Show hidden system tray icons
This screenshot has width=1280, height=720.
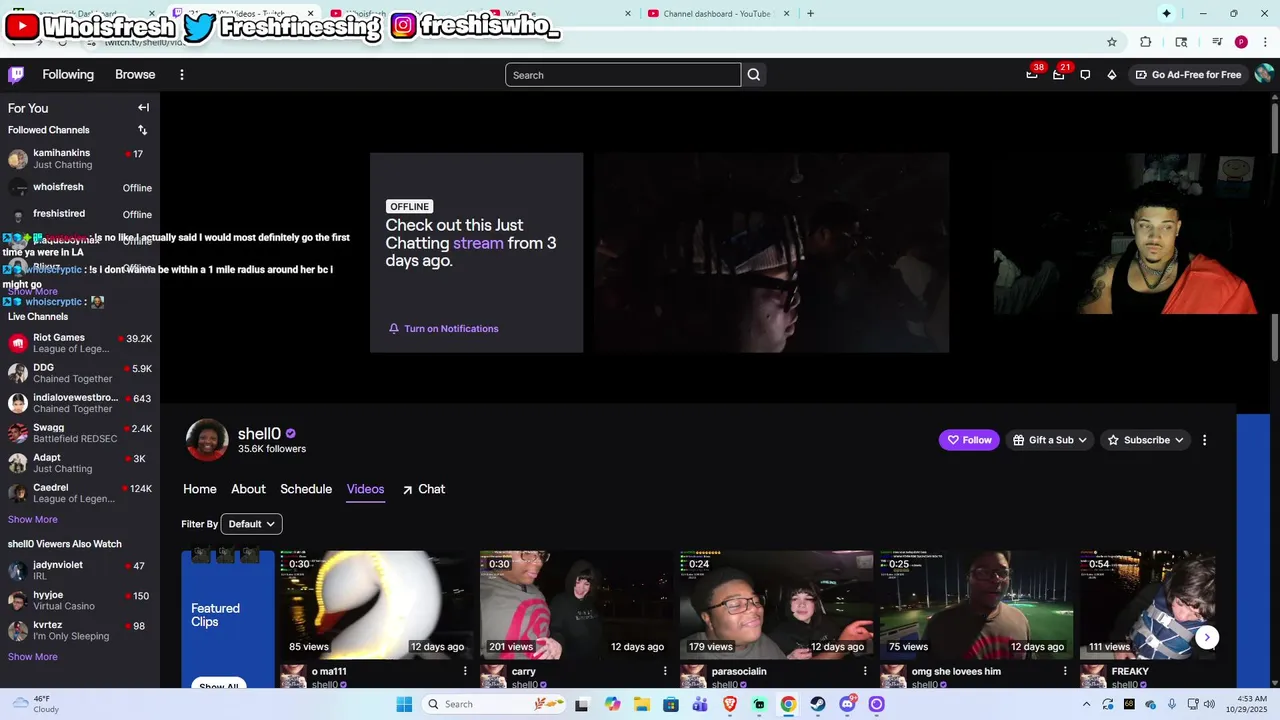pos(1087,704)
